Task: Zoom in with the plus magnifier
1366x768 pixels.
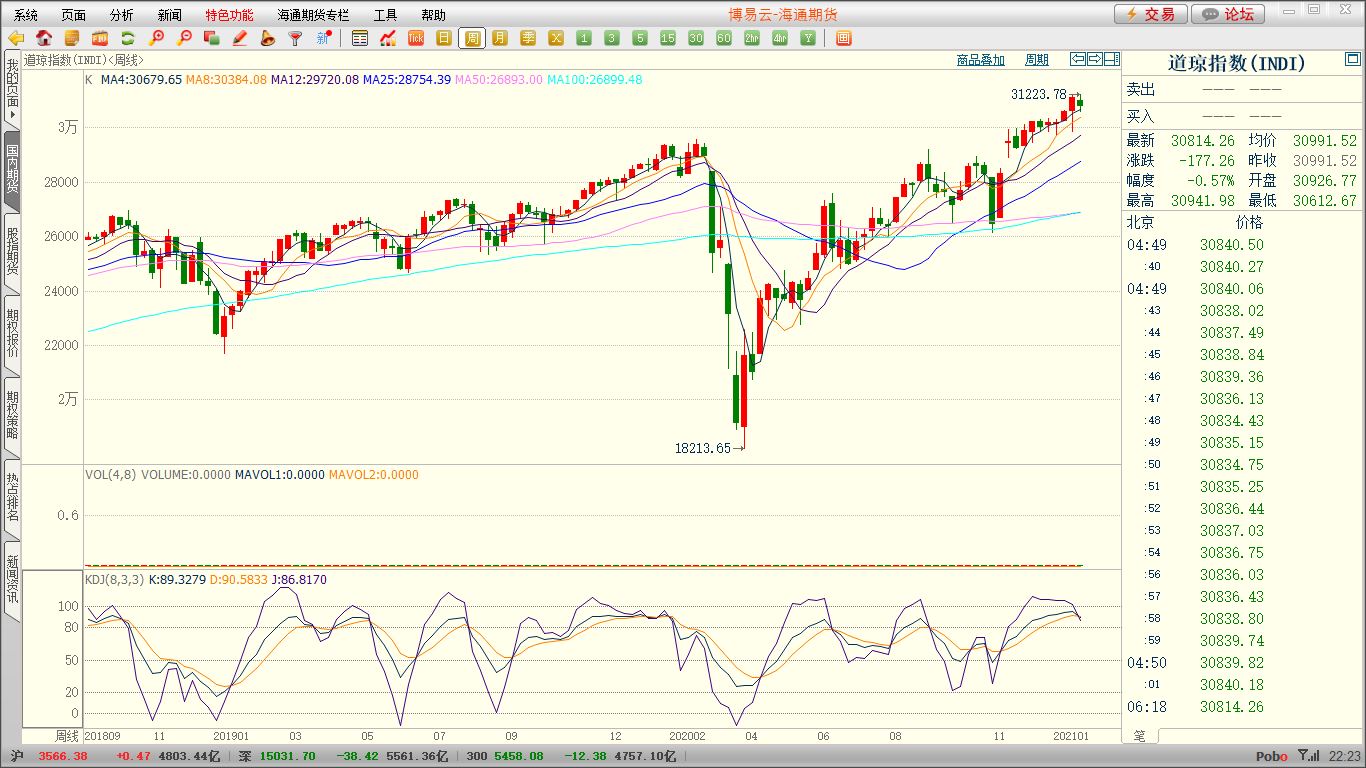Action: click(x=156, y=38)
